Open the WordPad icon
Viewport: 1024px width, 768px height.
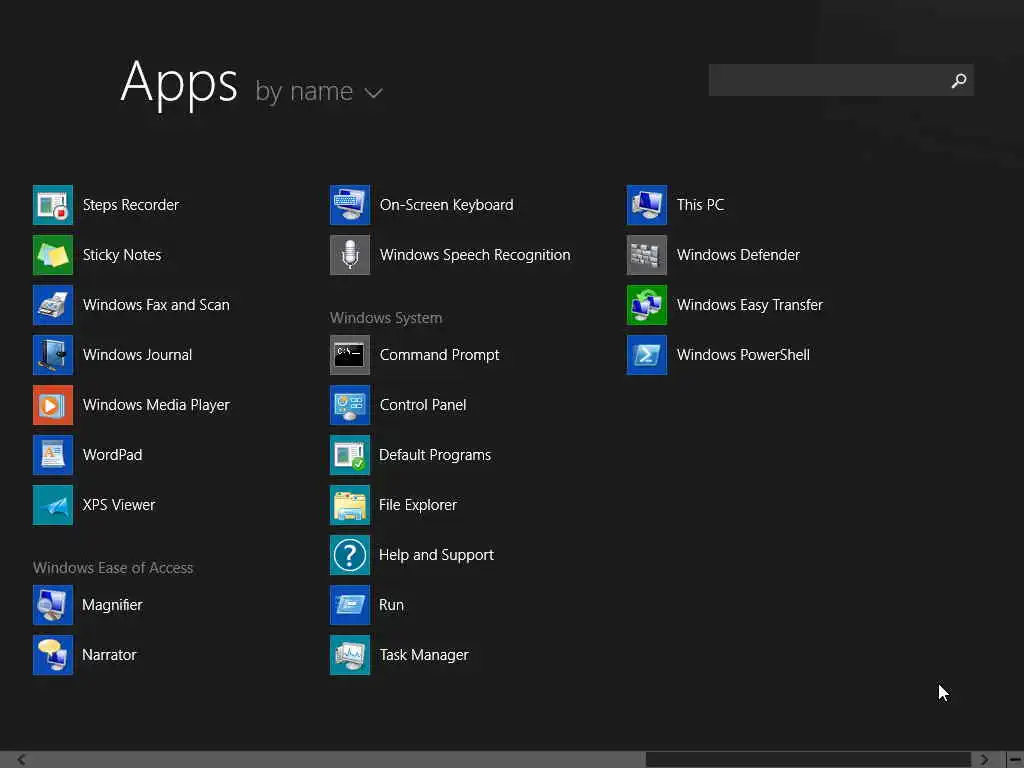[53, 455]
